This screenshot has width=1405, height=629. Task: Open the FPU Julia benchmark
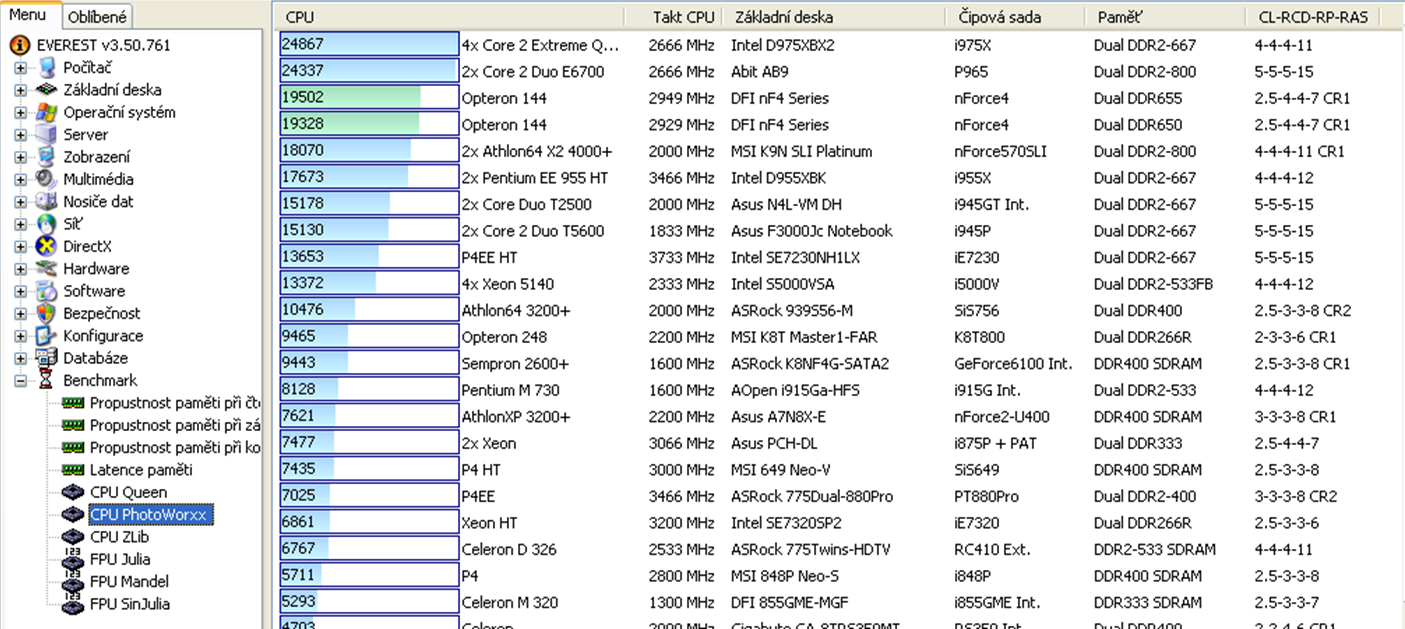[120, 559]
